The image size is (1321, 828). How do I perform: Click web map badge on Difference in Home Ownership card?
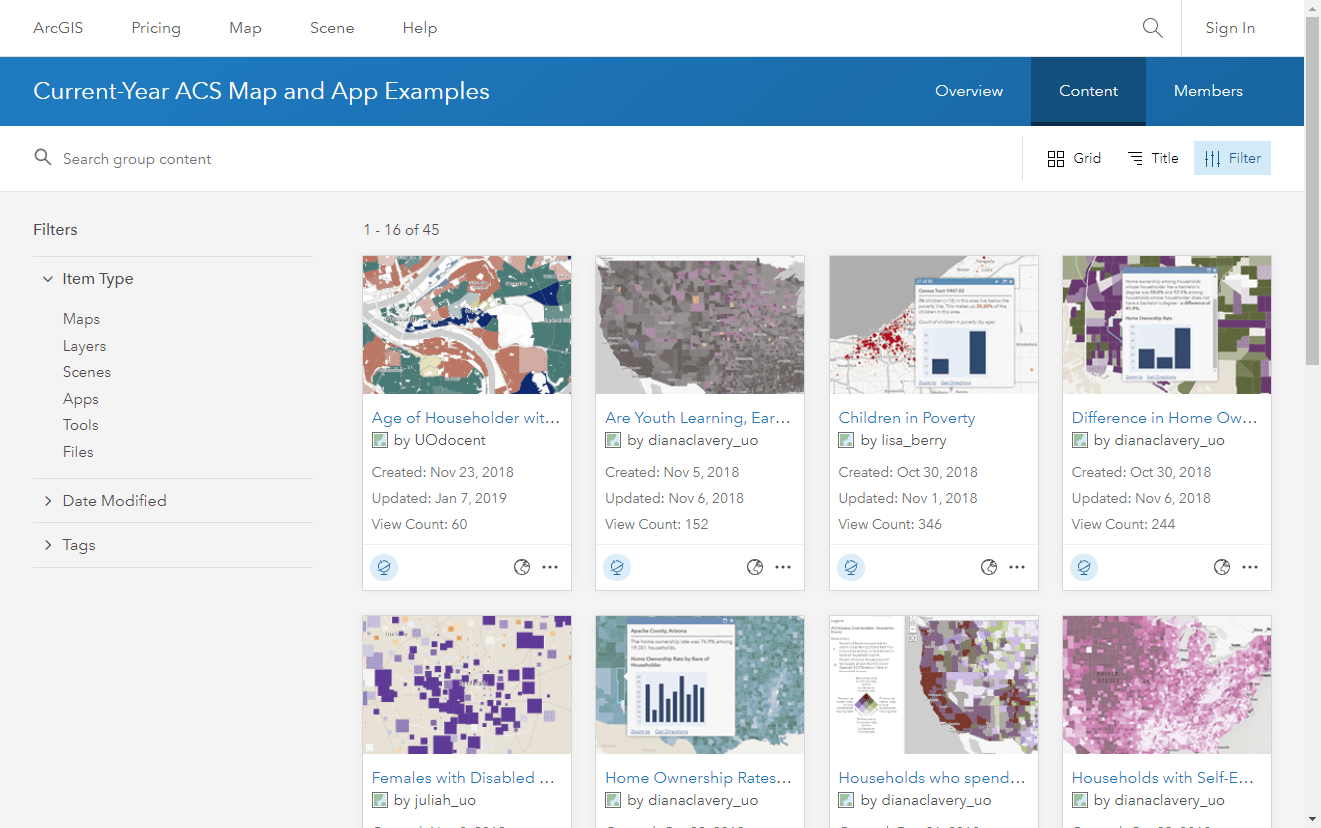pos(1084,567)
